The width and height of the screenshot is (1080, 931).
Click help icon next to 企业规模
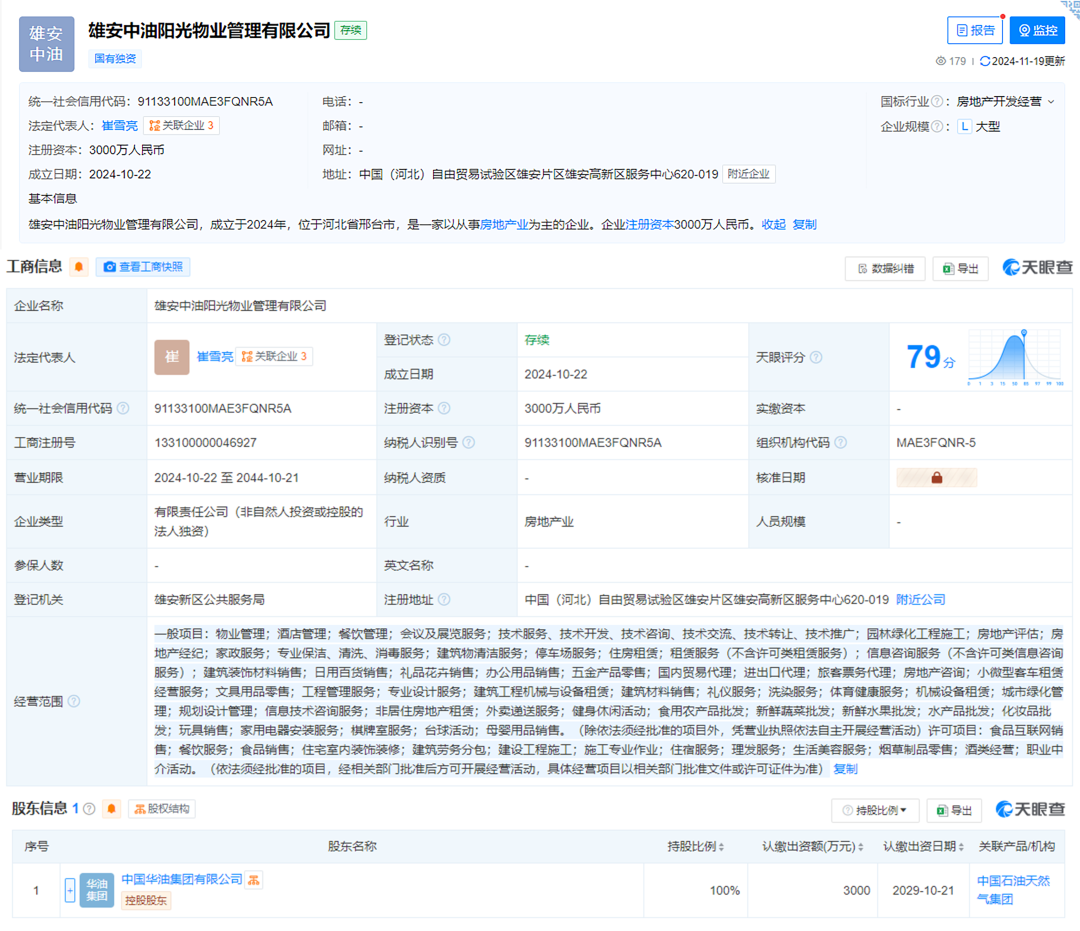[x=937, y=126]
